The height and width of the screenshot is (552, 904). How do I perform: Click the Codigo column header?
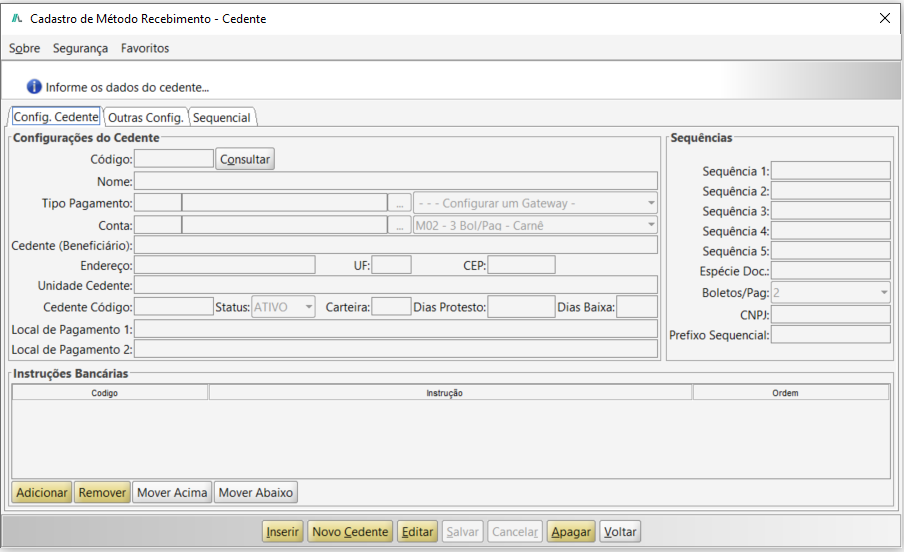coord(110,393)
